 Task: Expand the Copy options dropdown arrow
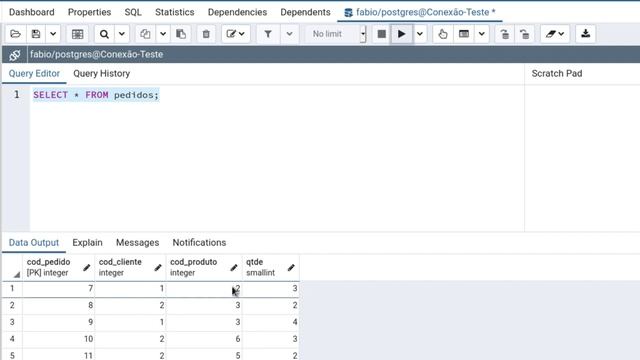coord(163,34)
